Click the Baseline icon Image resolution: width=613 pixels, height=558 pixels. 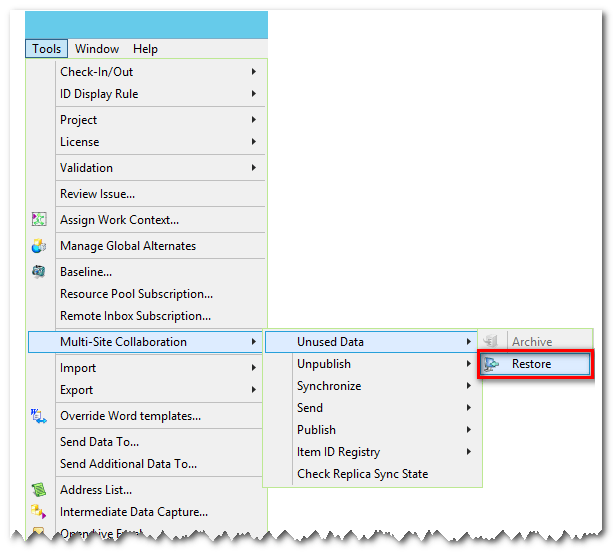(39, 272)
